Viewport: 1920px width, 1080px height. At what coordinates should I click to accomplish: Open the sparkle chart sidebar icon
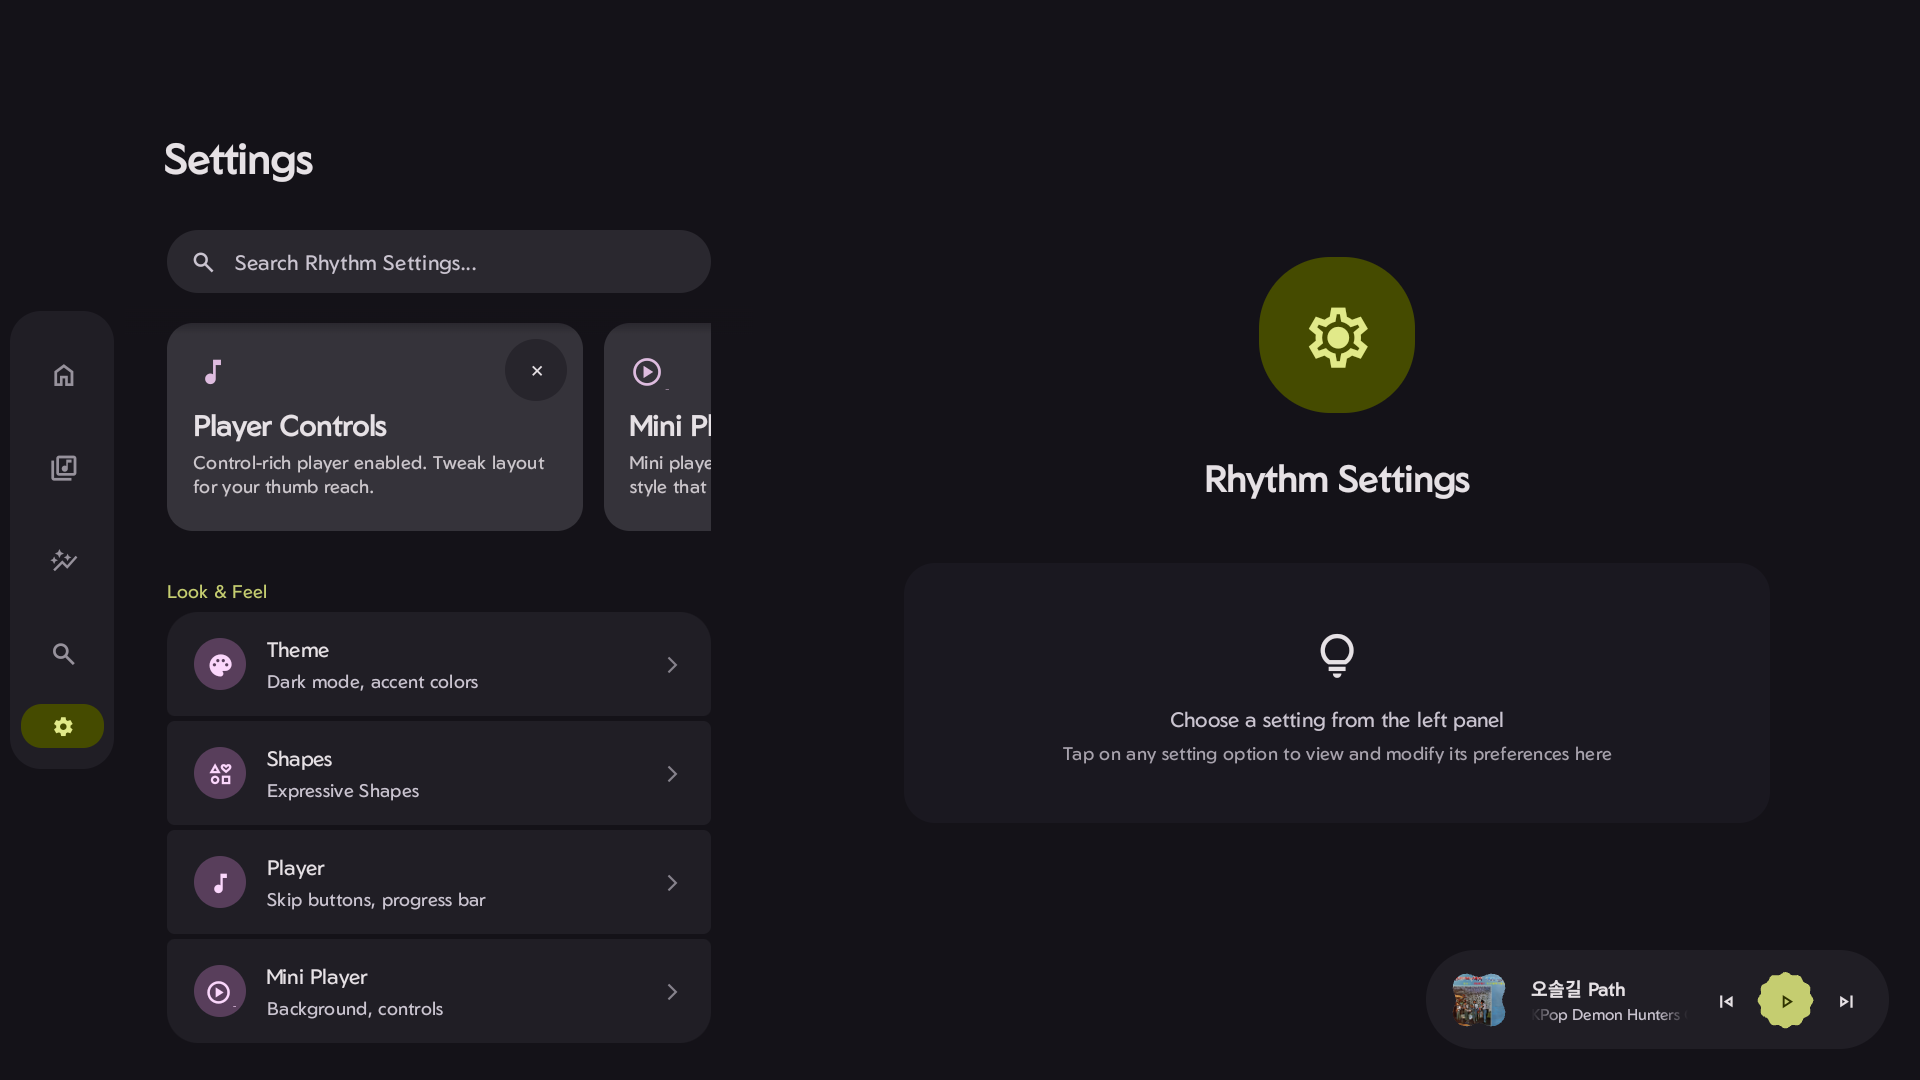tap(63, 560)
